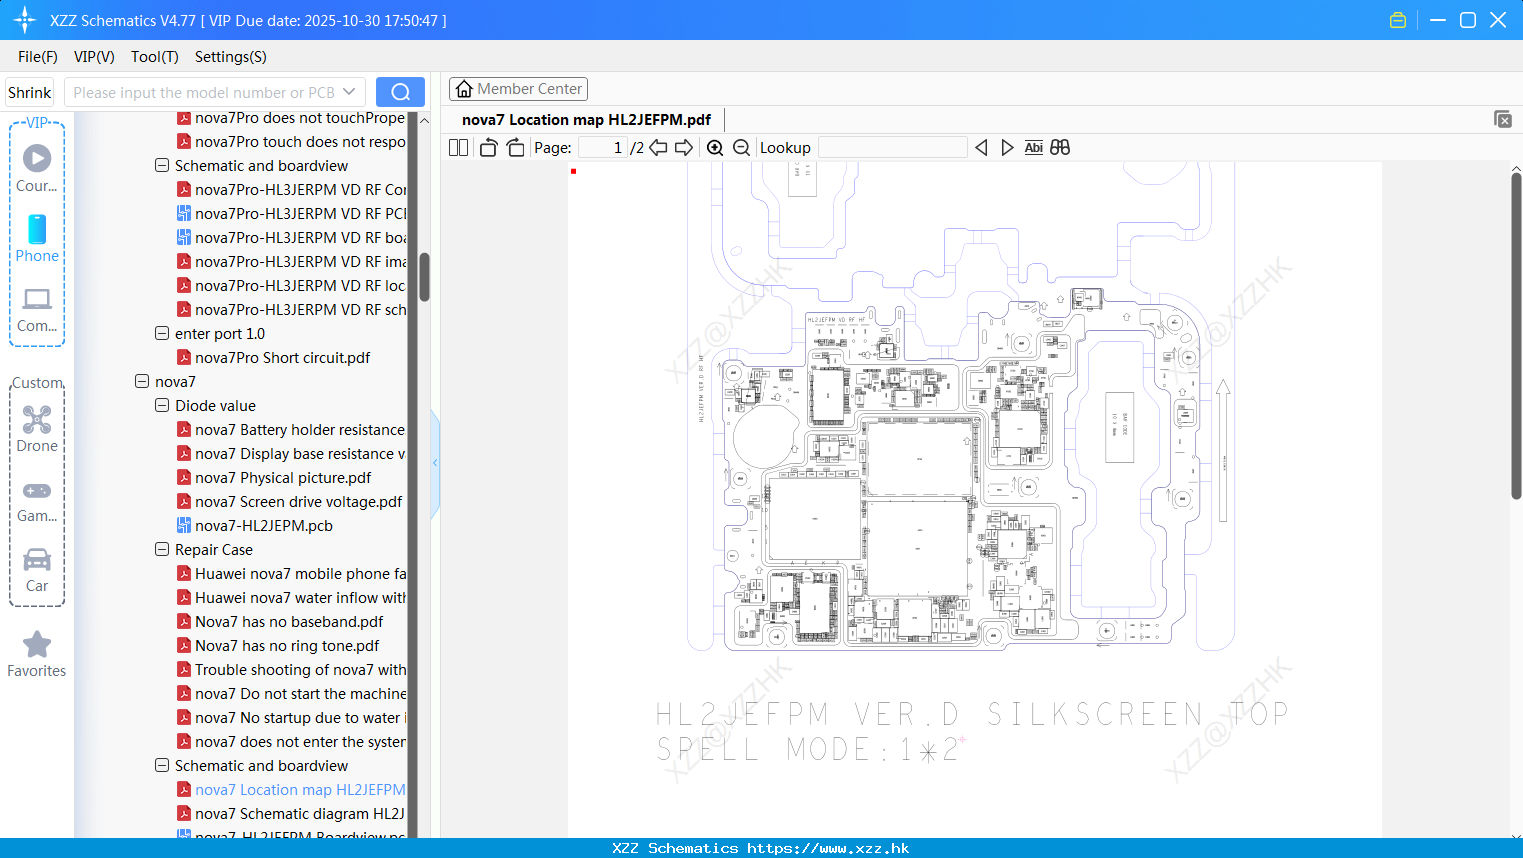
Task: Click the tree panel vertical scrollbar thumb
Action: click(x=424, y=277)
